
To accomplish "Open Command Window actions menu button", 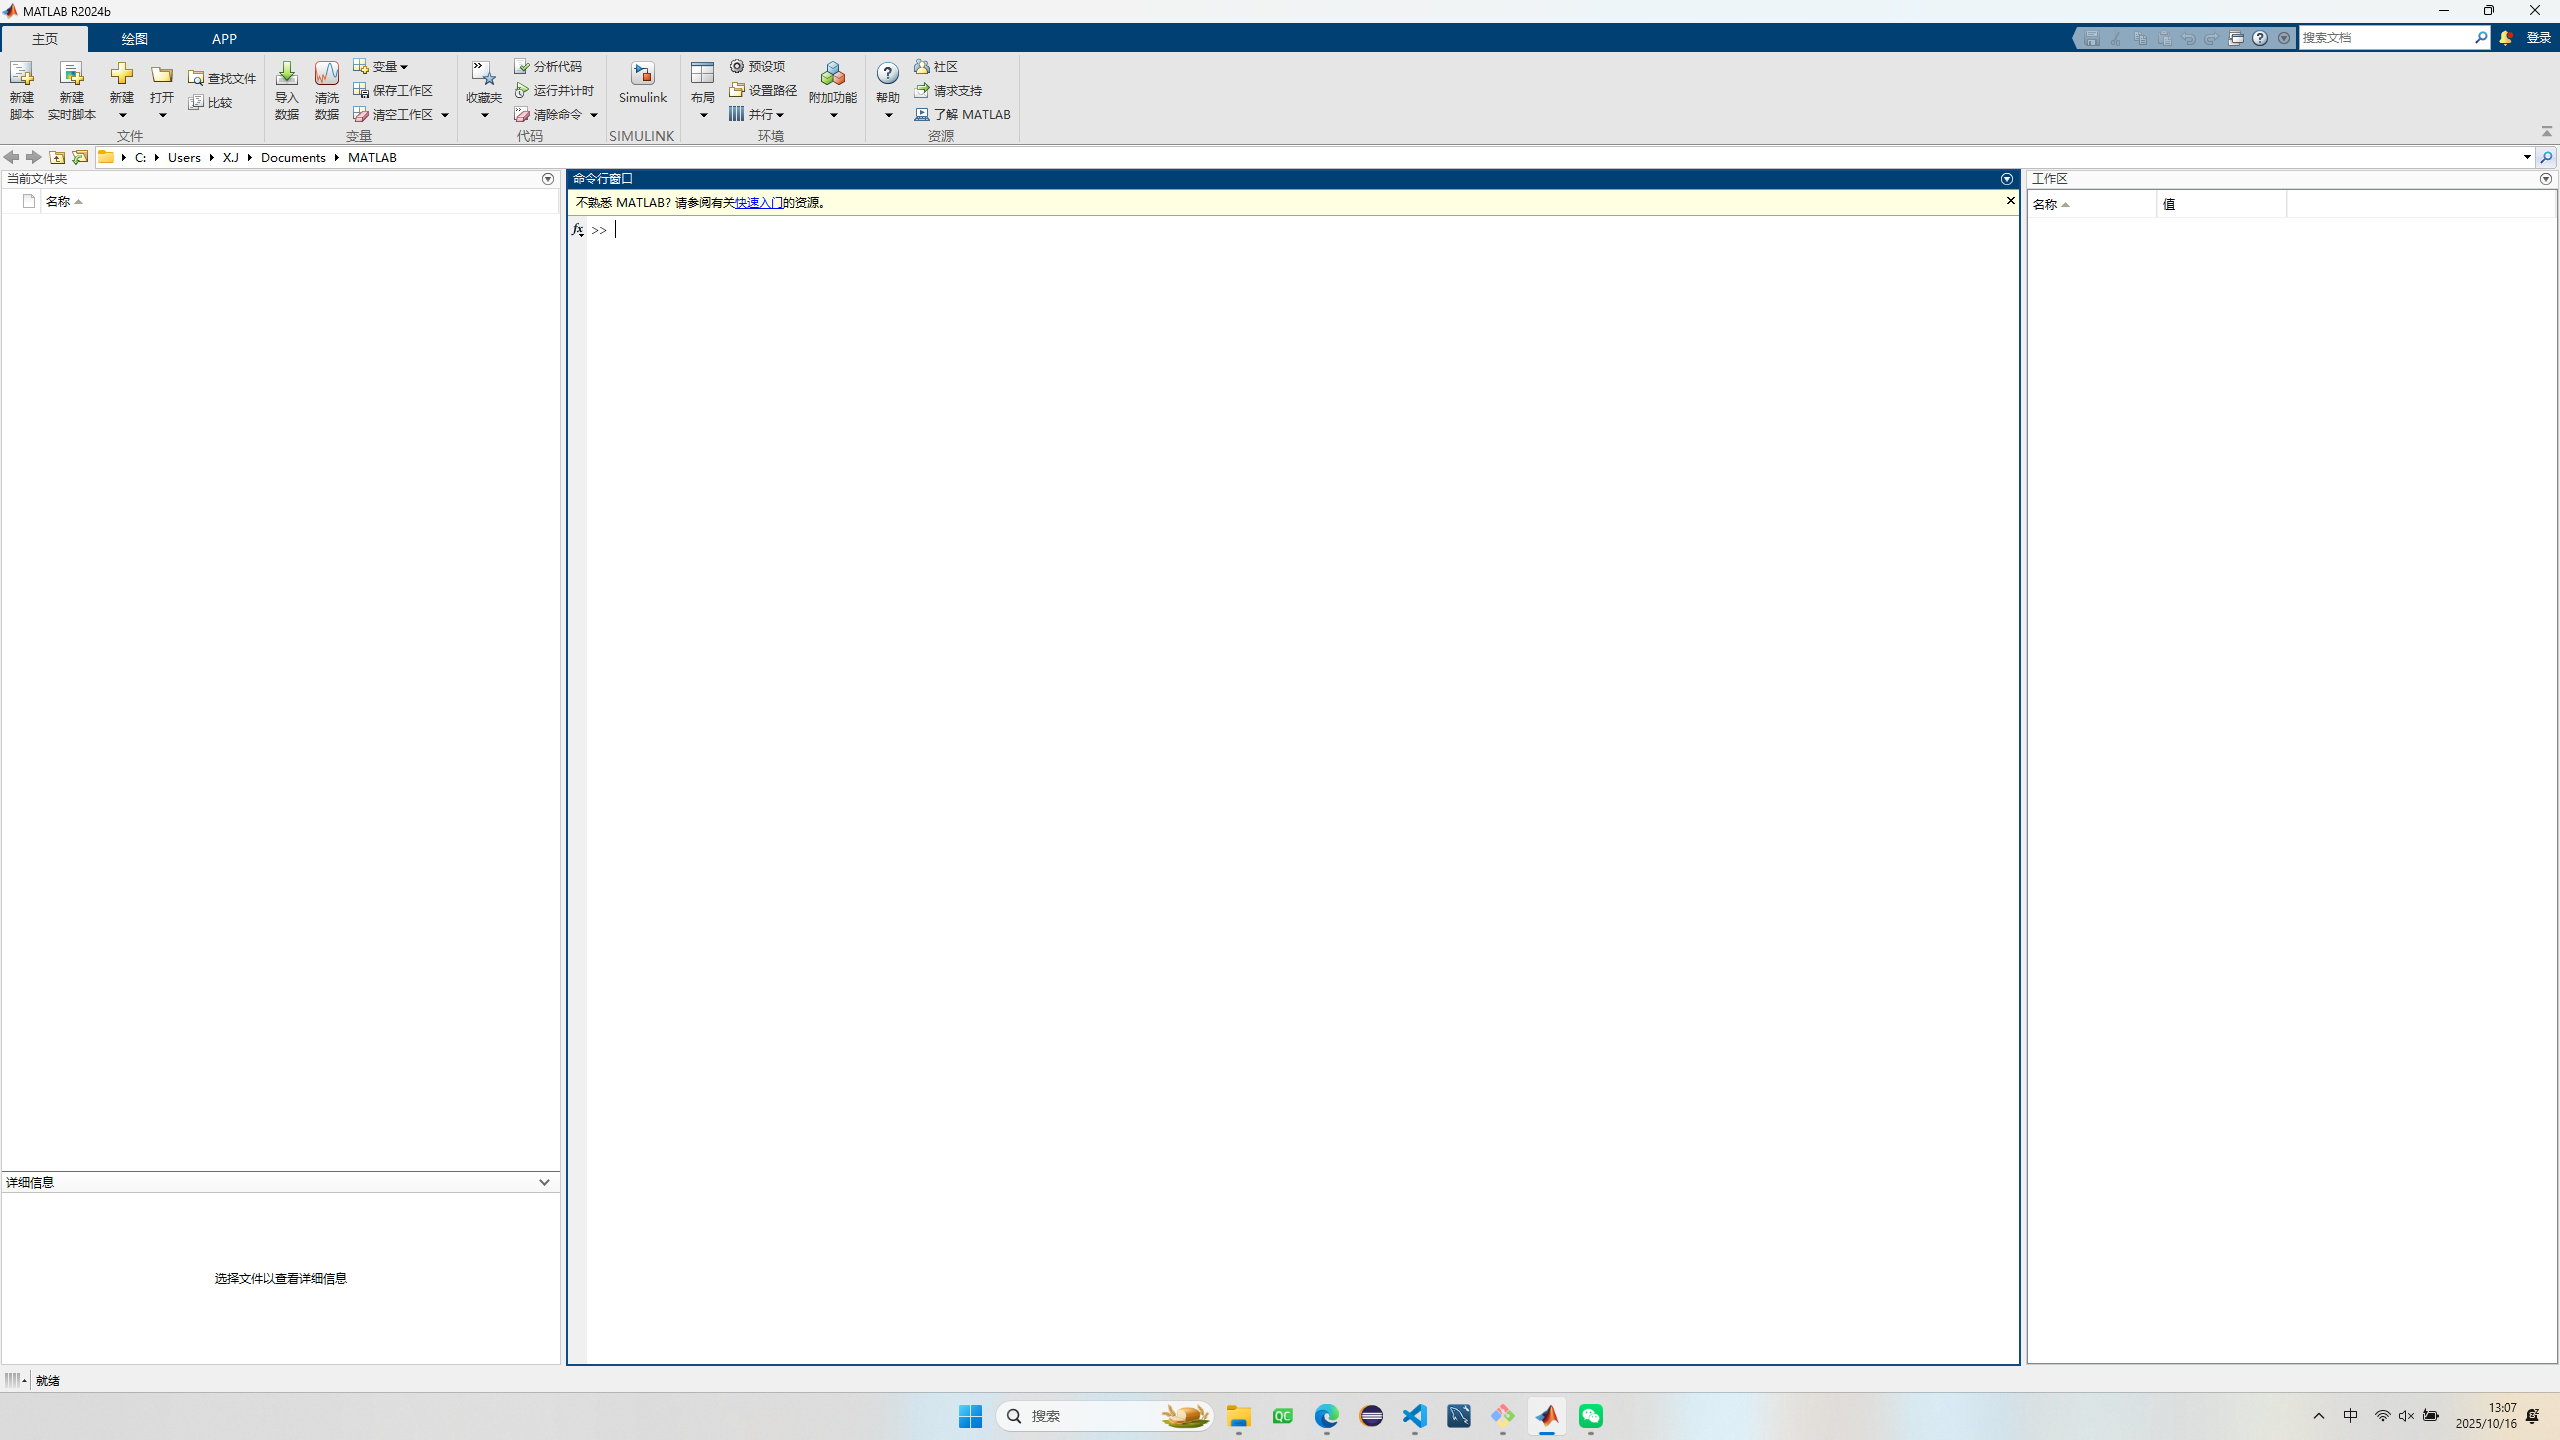I will pos(2006,179).
